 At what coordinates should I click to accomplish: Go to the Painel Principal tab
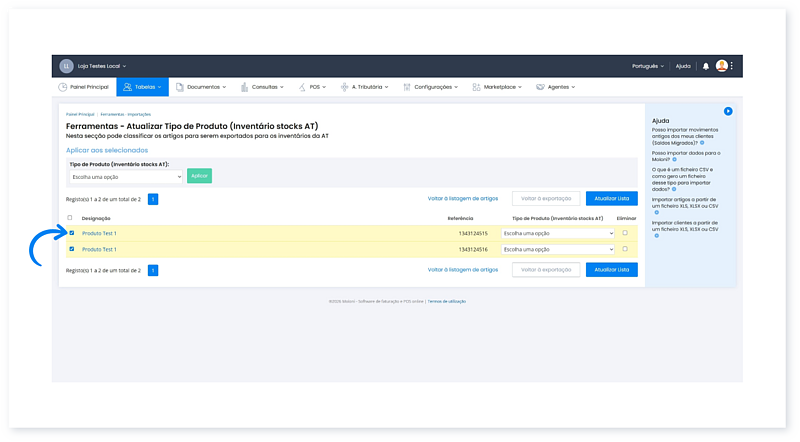click(x=84, y=87)
